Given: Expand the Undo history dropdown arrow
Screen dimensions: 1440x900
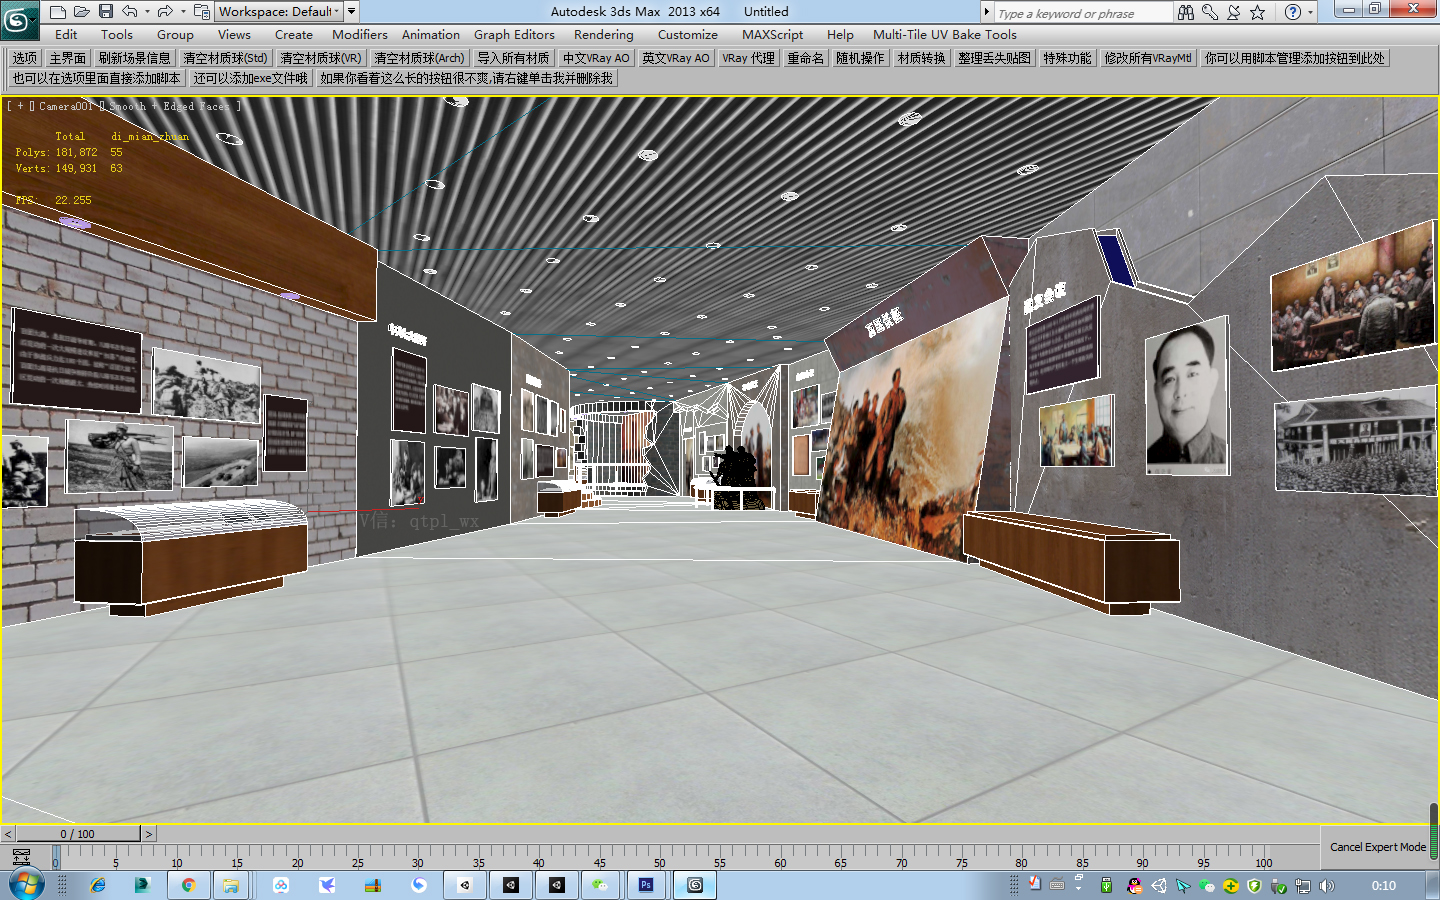Looking at the screenshot, I should [147, 11].
